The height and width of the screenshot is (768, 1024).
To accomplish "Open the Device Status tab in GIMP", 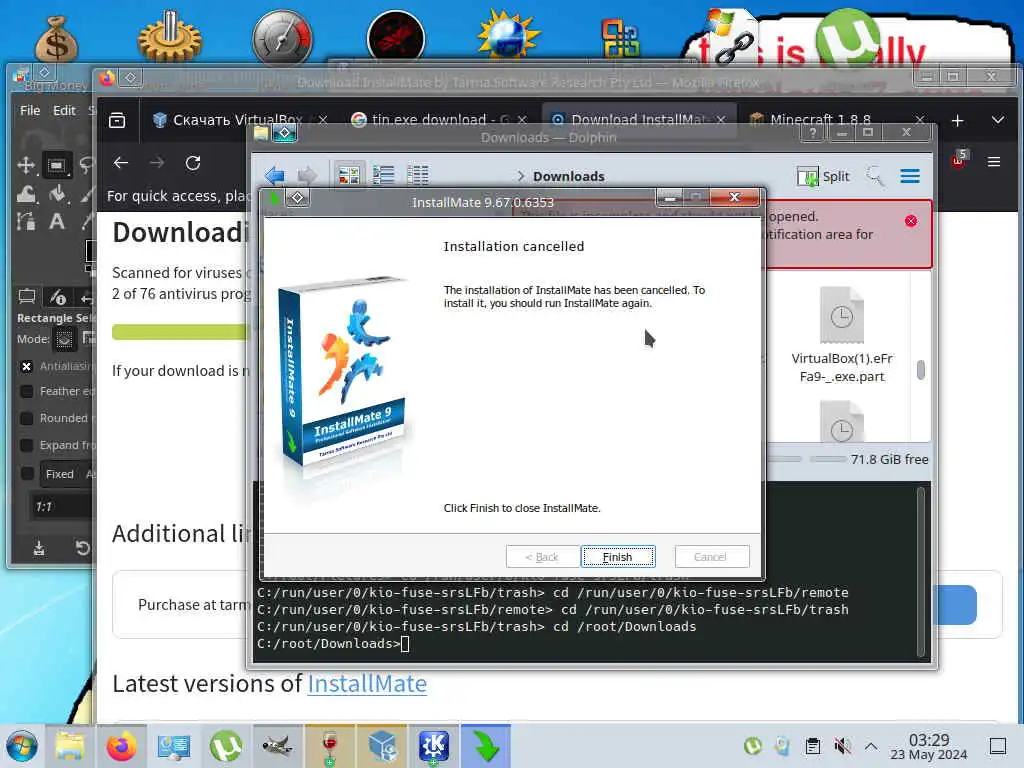I will pyautogui.click(x=57, y=298).
